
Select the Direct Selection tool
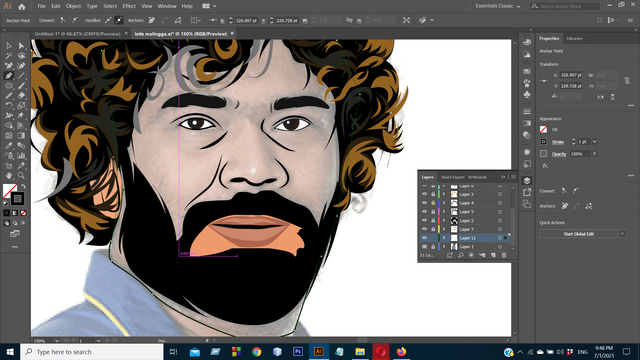[x=21, y=46]
